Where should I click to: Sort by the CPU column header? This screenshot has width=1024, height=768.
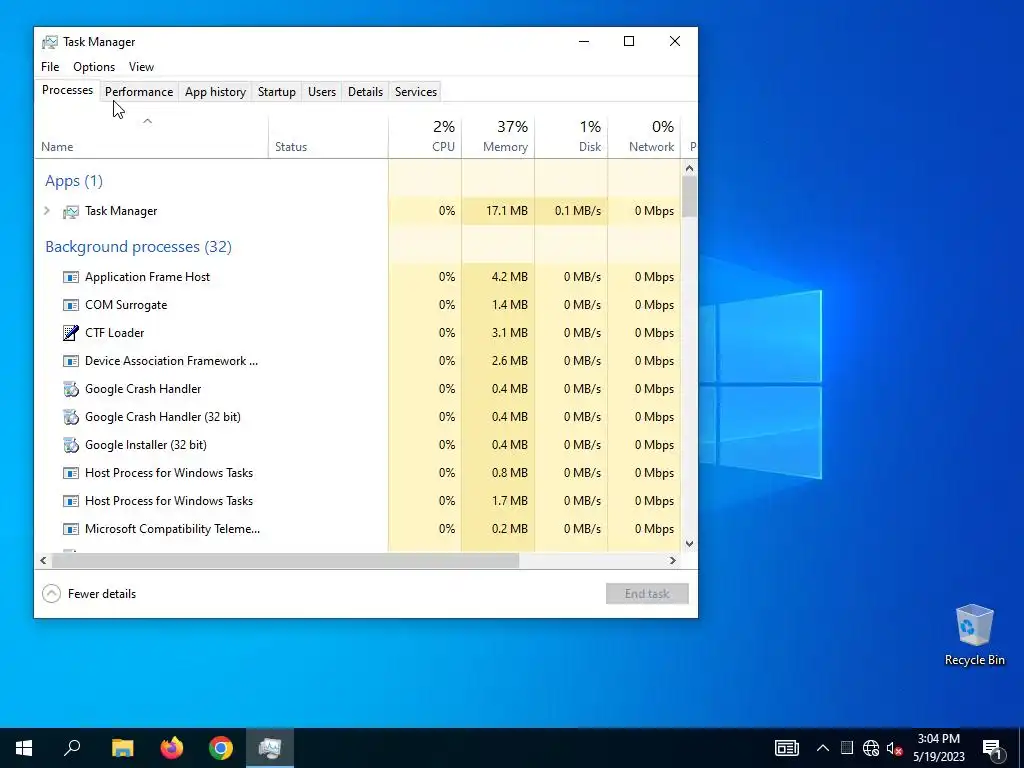point(425,137)
